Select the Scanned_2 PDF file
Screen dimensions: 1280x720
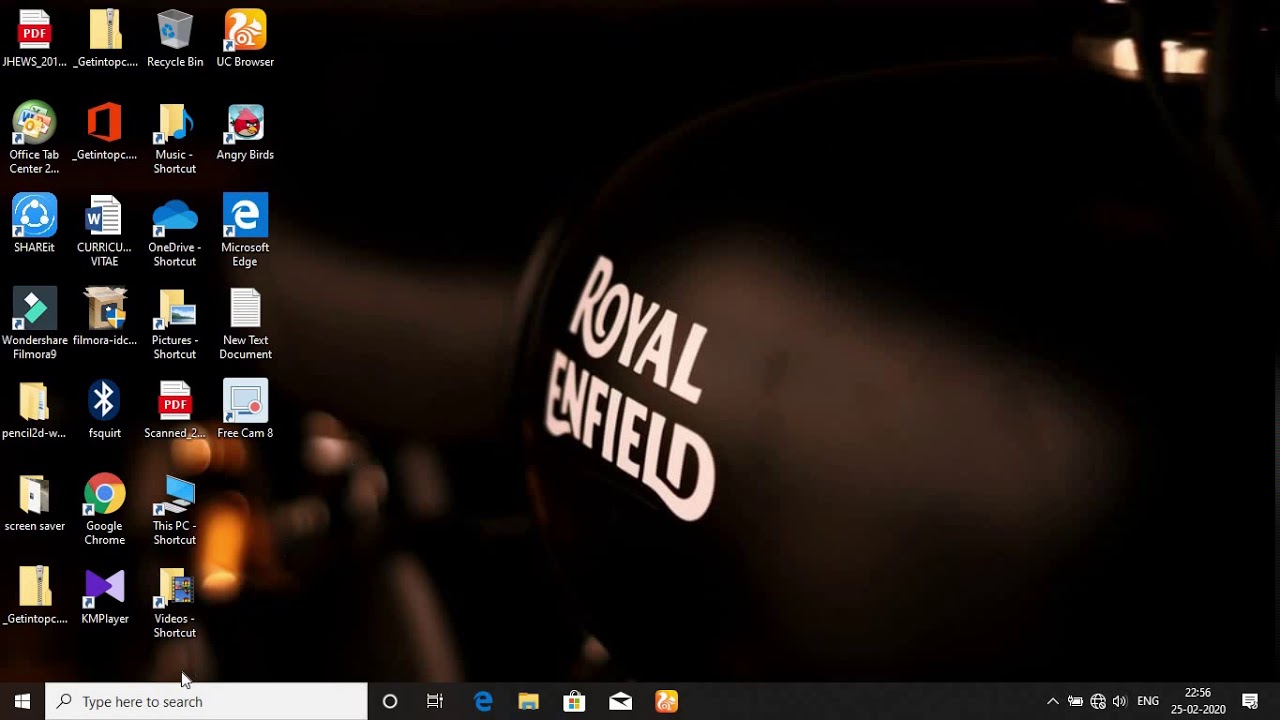175,410
